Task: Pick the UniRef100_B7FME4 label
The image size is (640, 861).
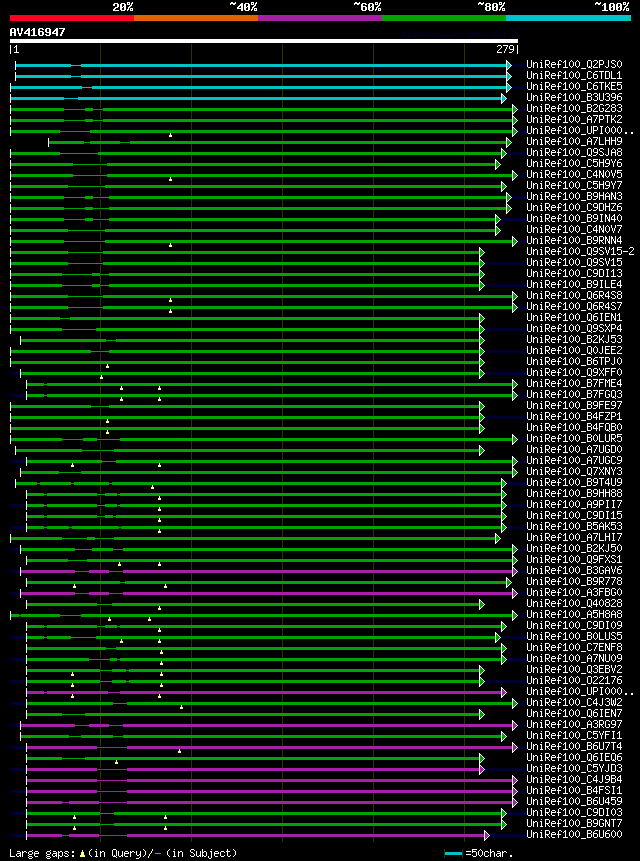Action: [x=574, y=384]
